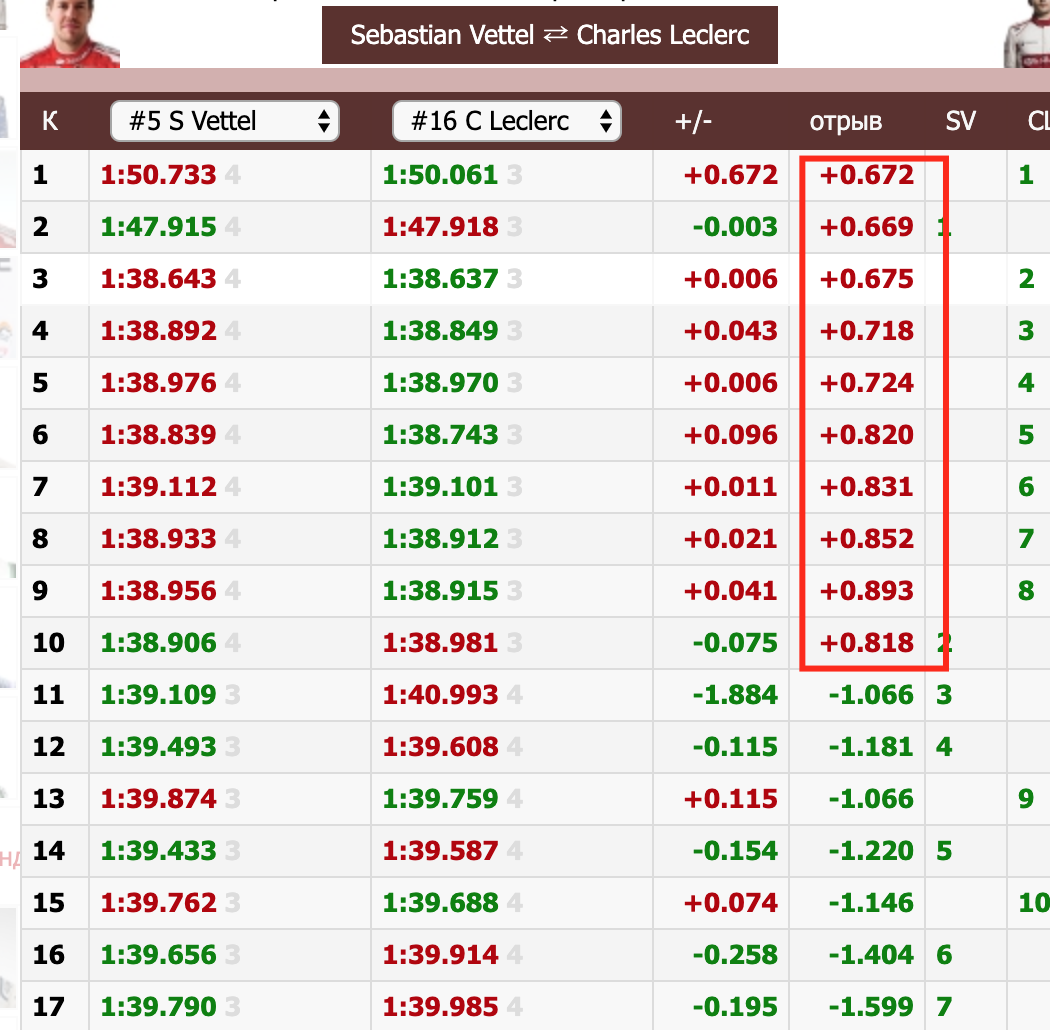Click the SV column header
This screenshot has width=1050, height=1030.
(x=960, y=121)
